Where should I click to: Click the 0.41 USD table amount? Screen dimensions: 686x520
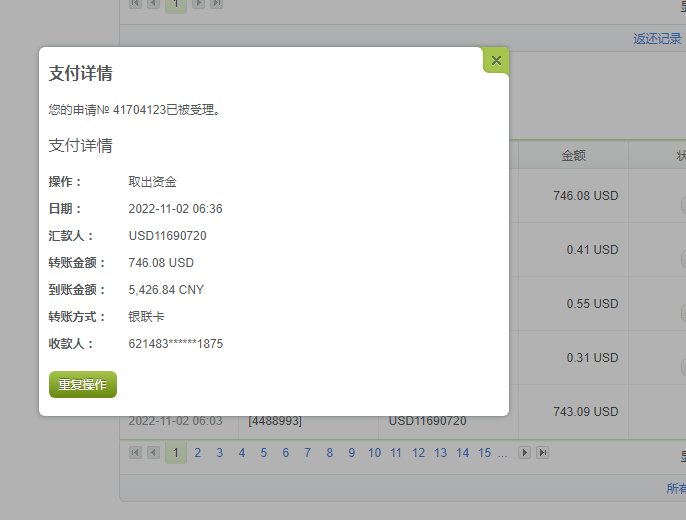[592, 250]
